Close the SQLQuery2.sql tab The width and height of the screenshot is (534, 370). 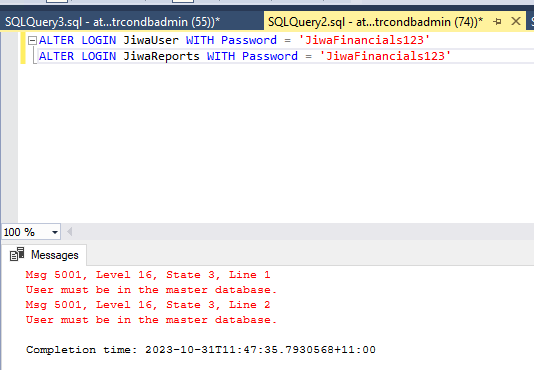pyautogui.click(x=516, y=21)
